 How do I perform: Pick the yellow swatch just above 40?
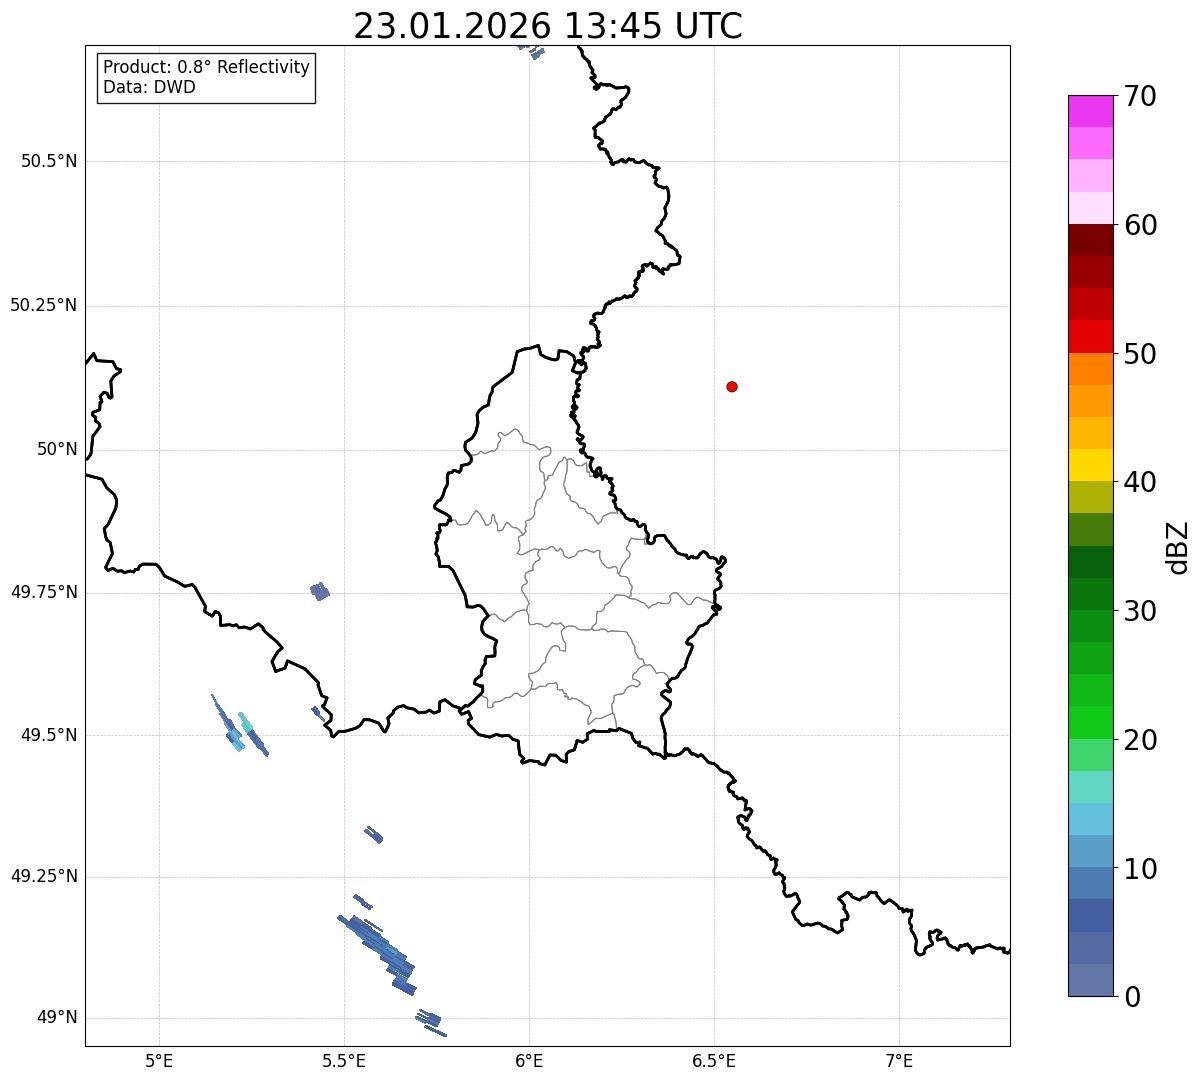point(1090,465)
